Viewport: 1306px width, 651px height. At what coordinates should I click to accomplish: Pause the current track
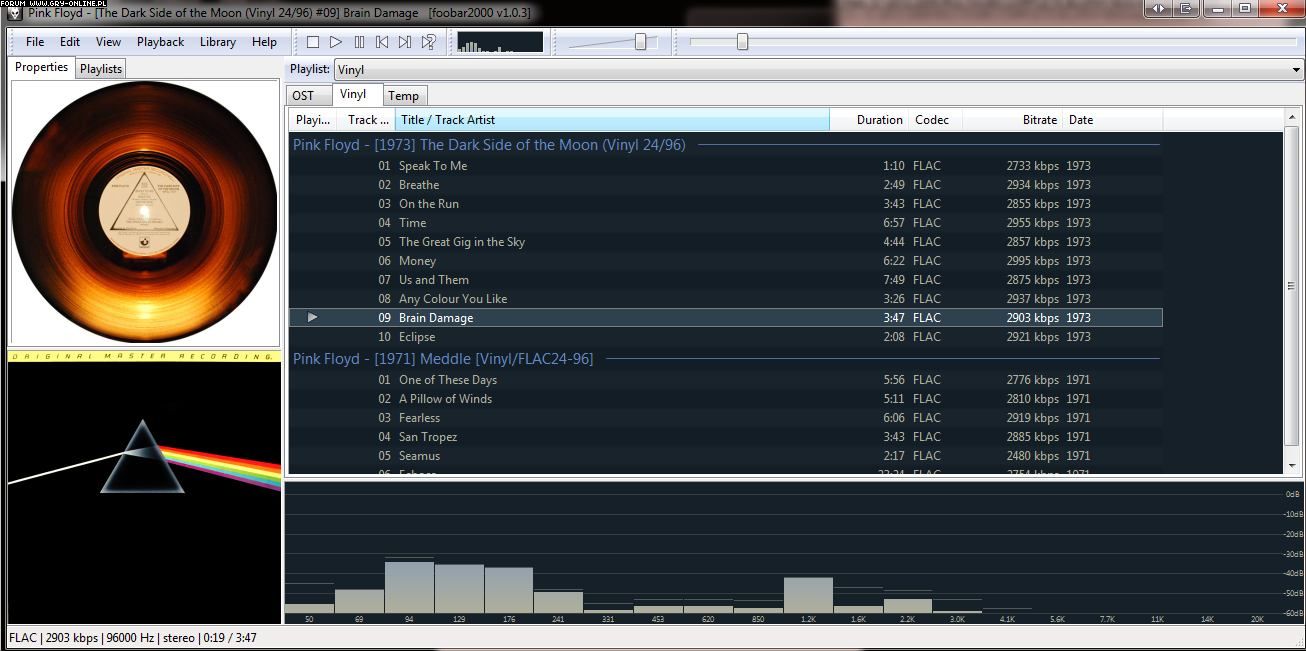359,42
